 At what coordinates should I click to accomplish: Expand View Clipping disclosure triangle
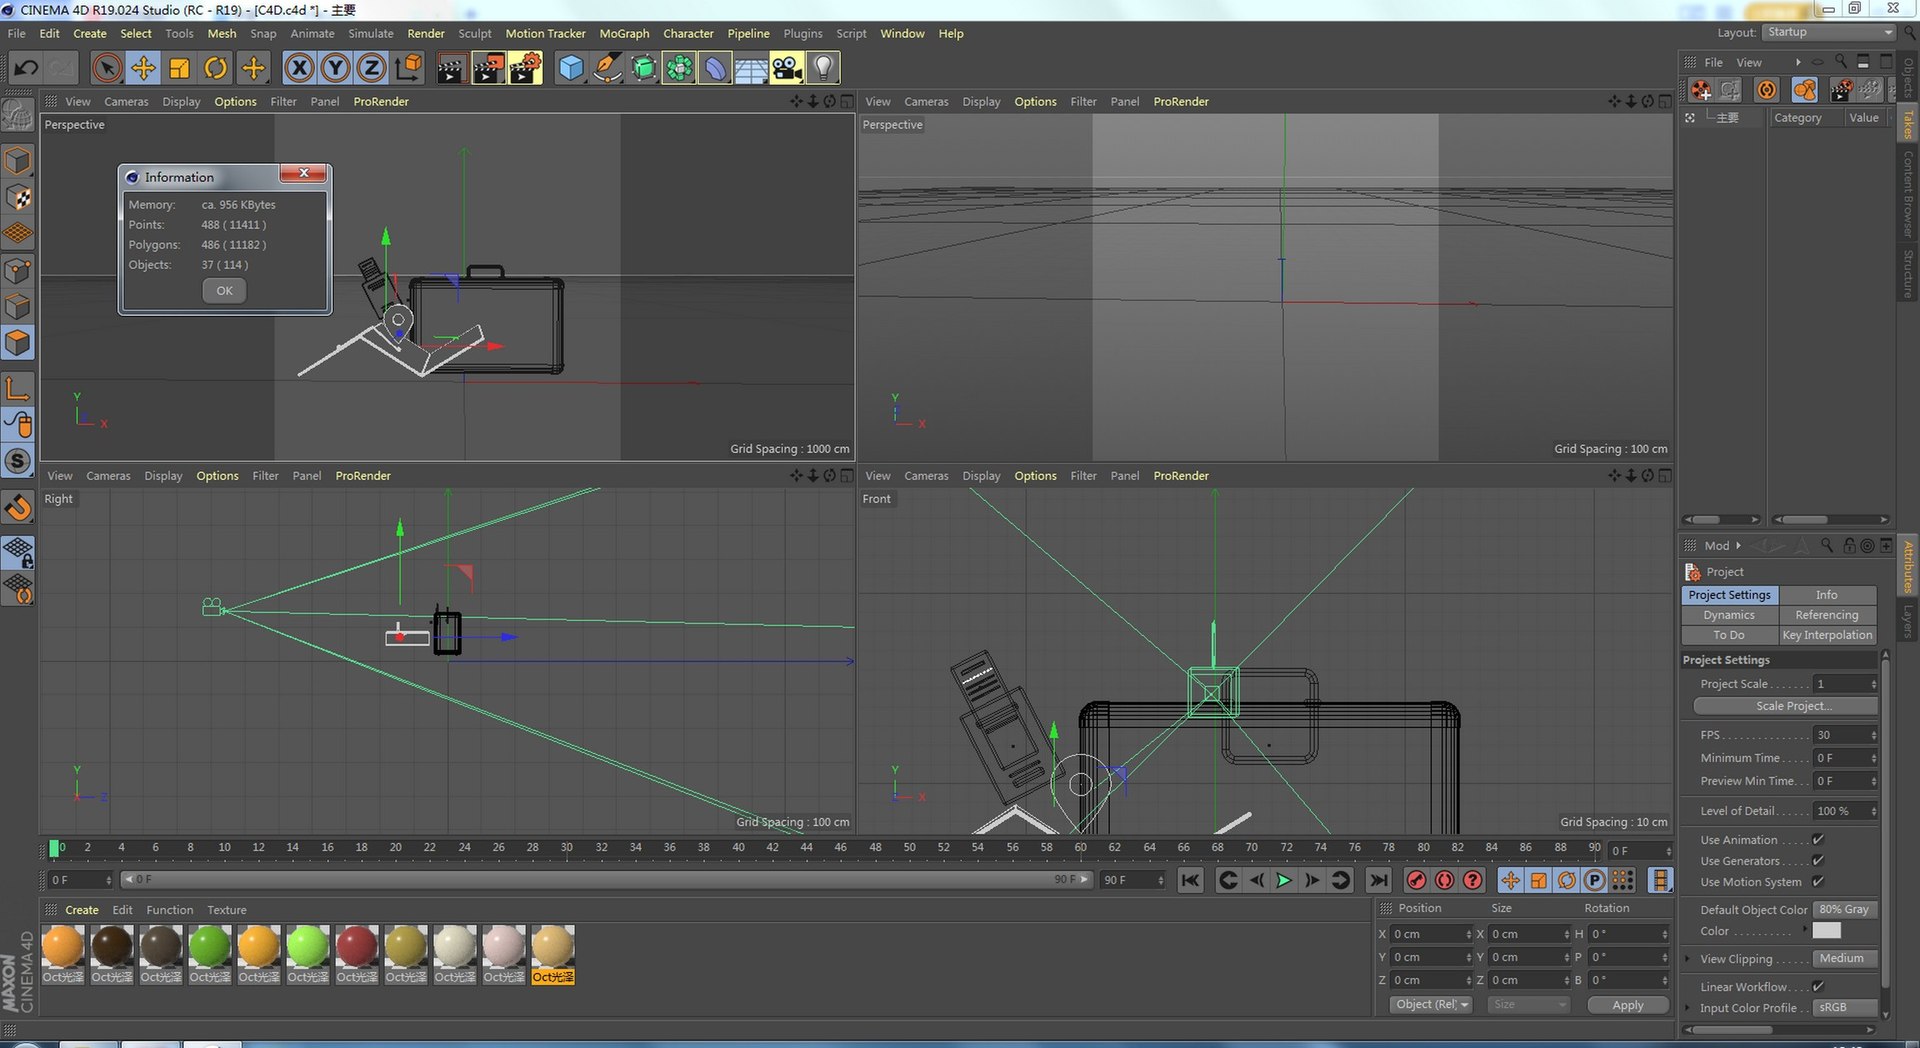[x=1688, y=959]
